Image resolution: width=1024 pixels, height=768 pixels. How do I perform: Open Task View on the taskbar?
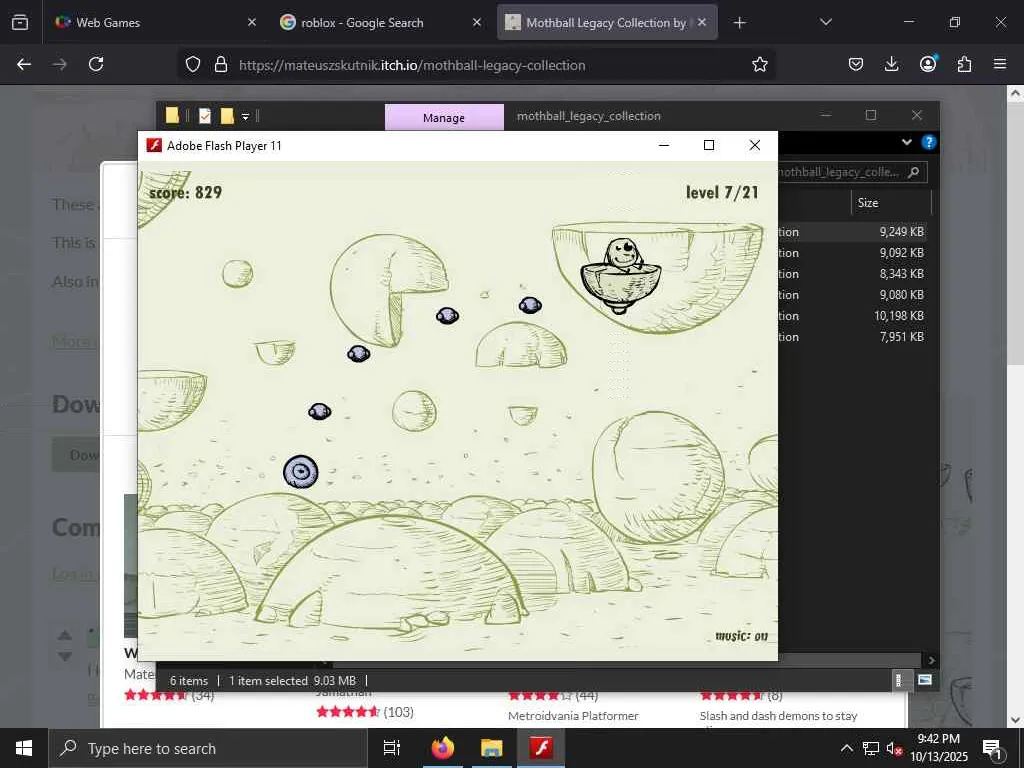point(391,748)
